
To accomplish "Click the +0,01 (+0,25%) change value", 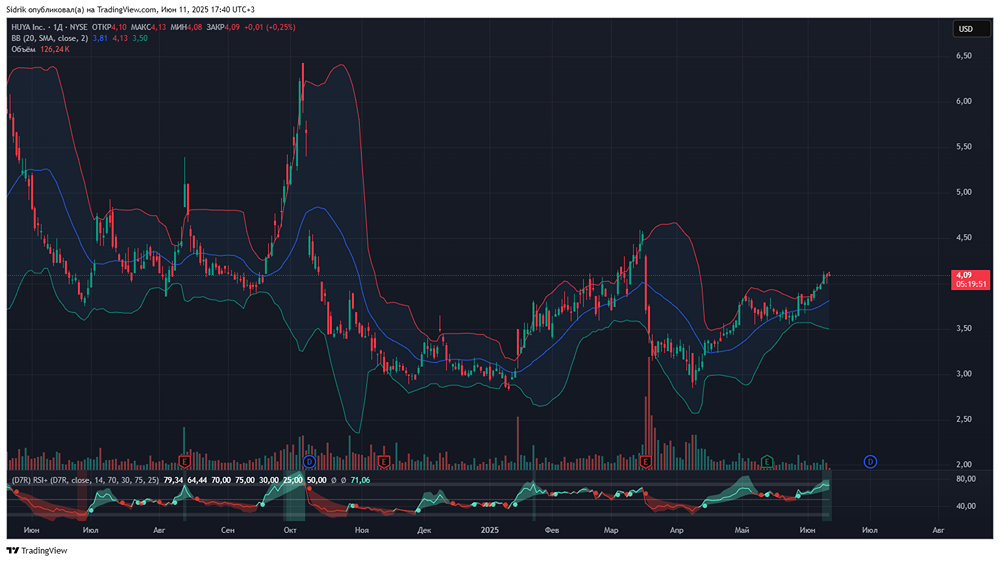I will tap(270, 27).
